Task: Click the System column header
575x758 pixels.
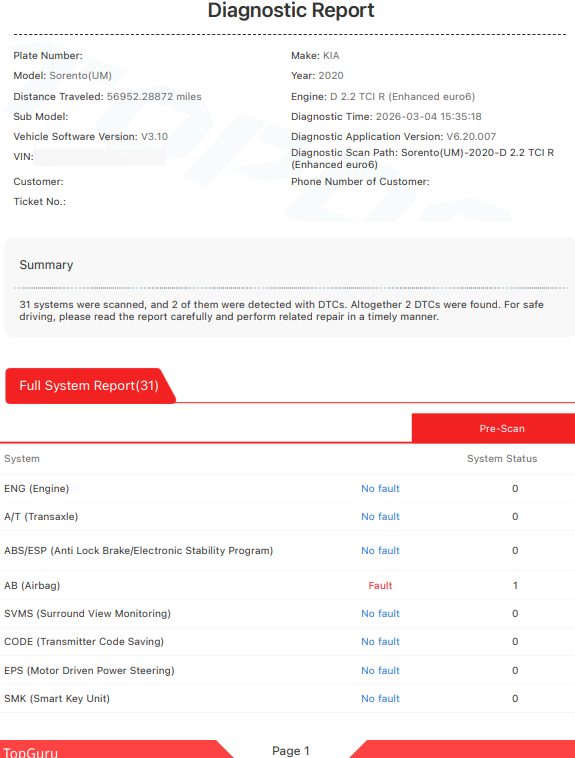Action: point(22,459)
